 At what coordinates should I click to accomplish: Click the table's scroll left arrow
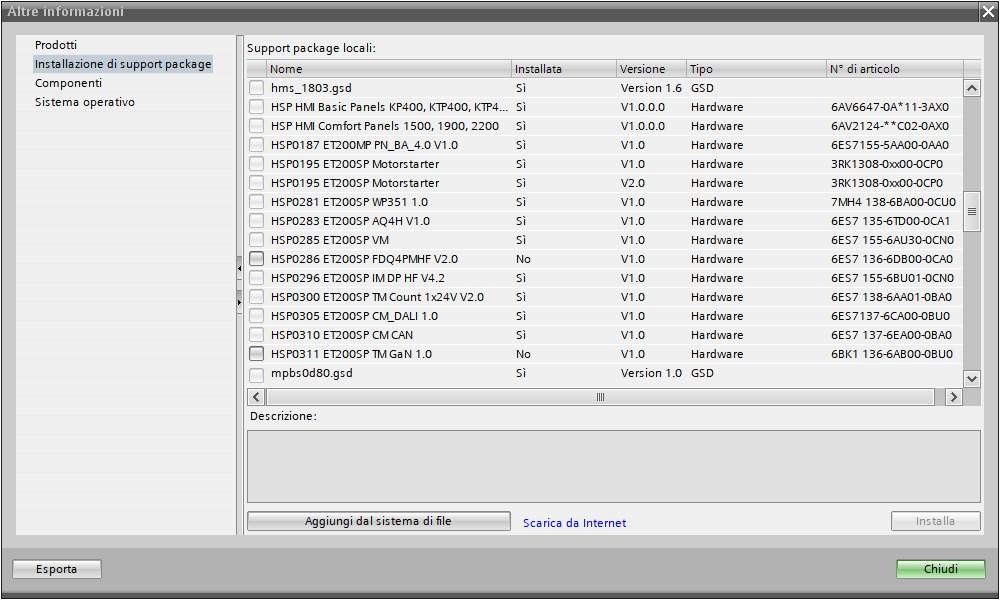[256, 397]
